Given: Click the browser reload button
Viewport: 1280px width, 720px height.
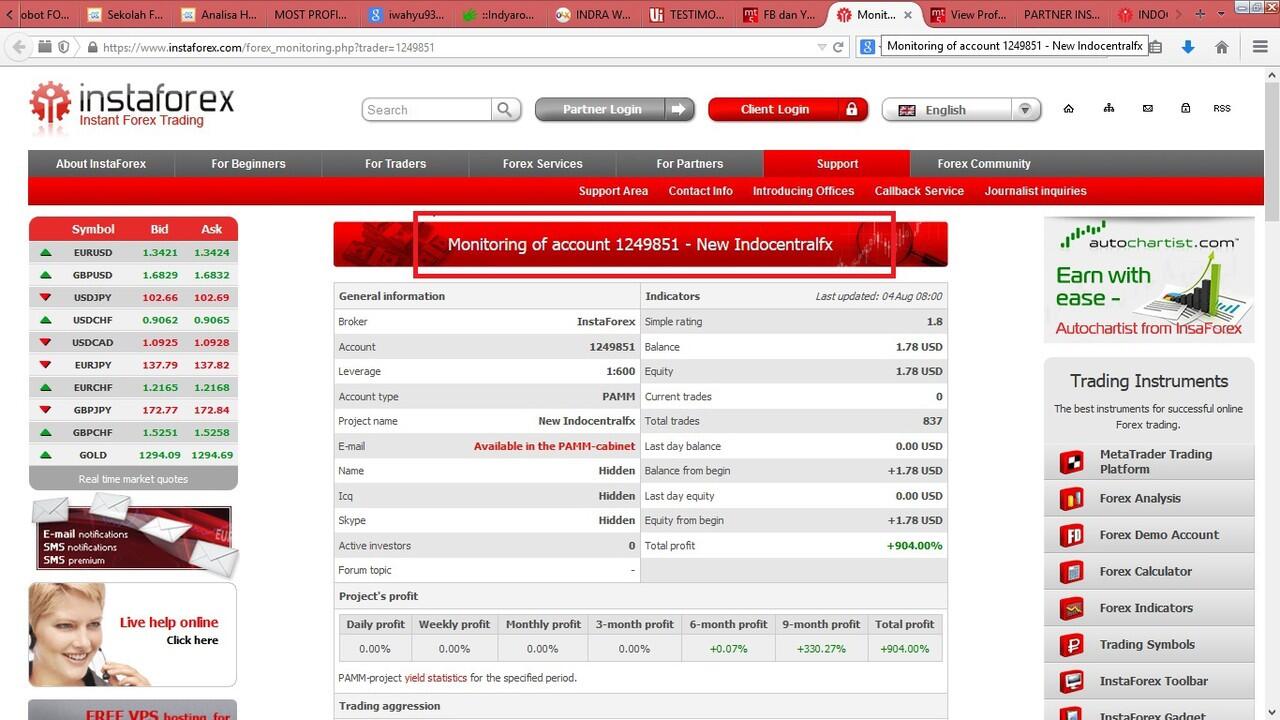Looking at the screenshot, I should tap(838, 47).
